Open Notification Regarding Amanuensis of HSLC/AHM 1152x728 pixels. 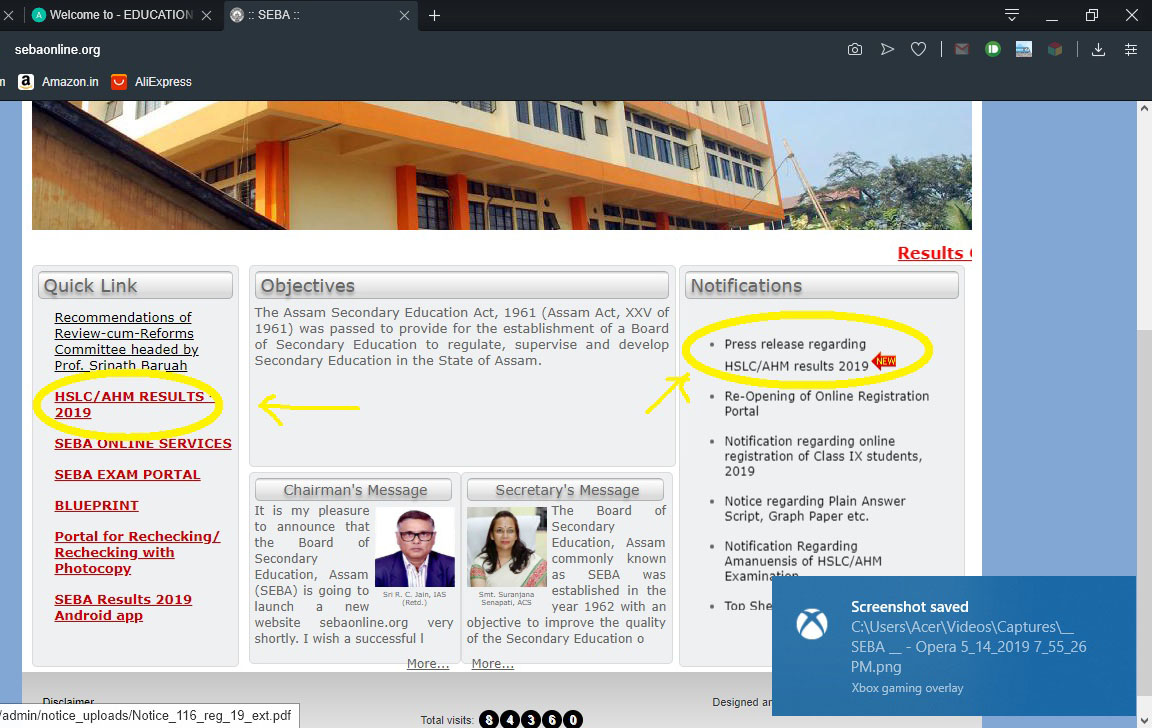click(803, 561)
